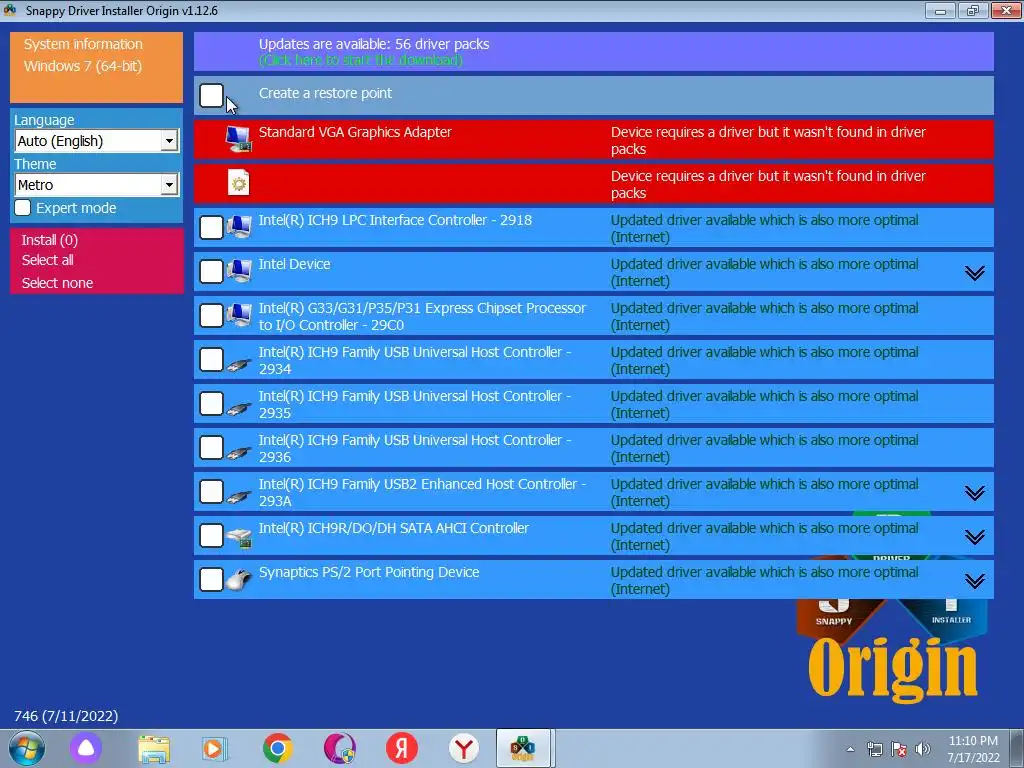
Task: Click the Intel Device monitor icon
Action: click(239, 271)
